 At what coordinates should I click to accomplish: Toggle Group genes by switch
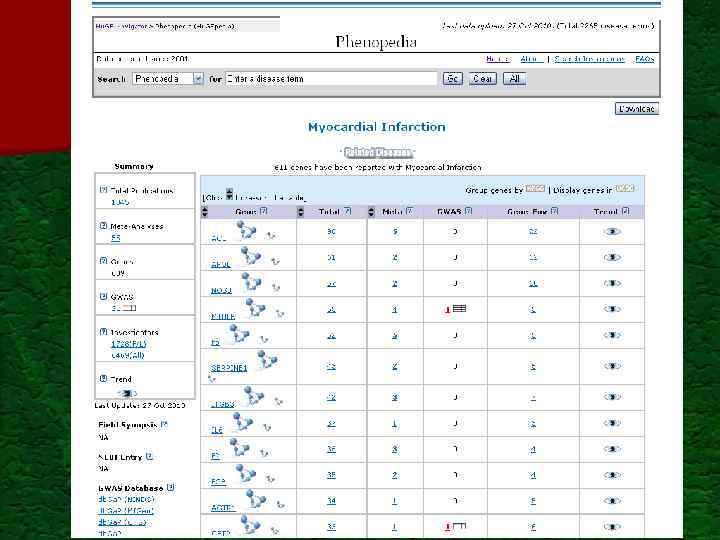535,188
